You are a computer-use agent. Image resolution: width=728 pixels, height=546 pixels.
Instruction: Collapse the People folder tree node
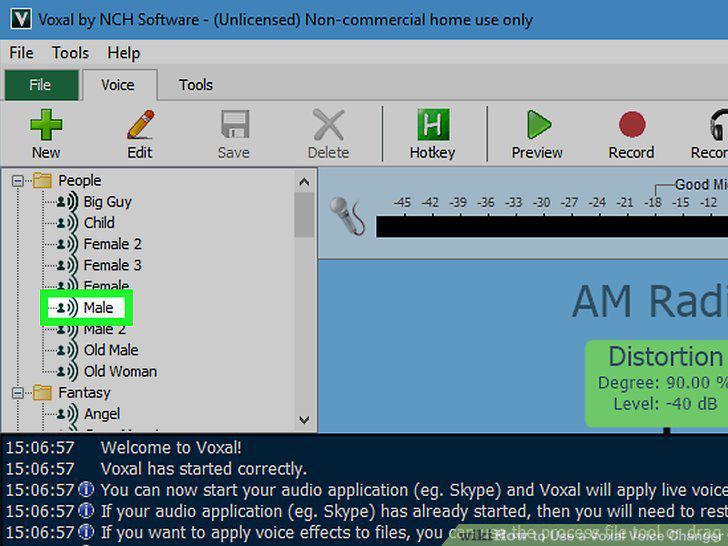(x=18, y=181)
